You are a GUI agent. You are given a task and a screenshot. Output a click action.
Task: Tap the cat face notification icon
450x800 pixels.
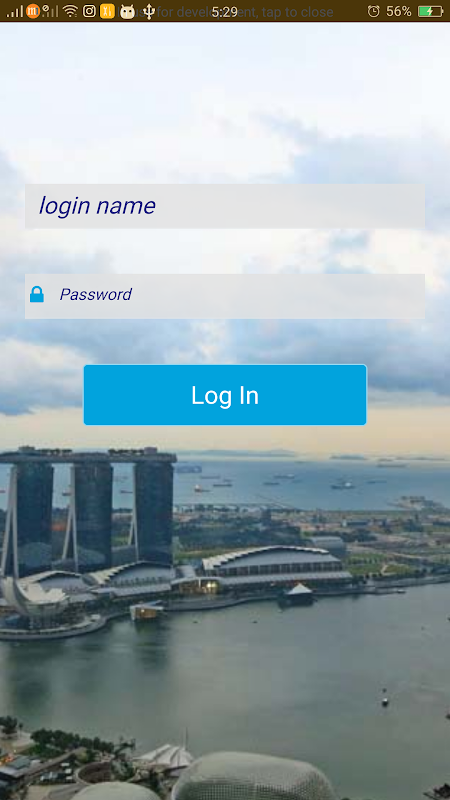(127, 11)
